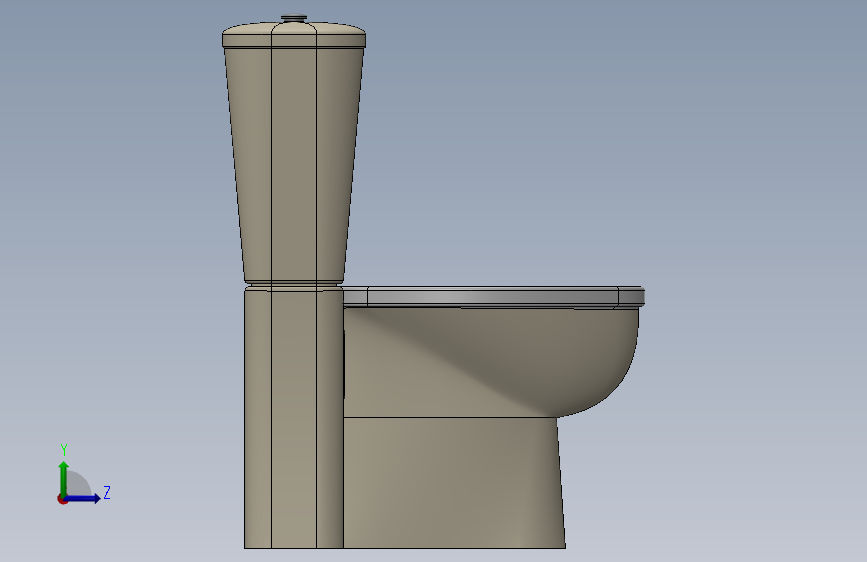Screen dimensions: 867x562
Task: Click the green Y axis arrow on the triad
Action: (64, 478)
